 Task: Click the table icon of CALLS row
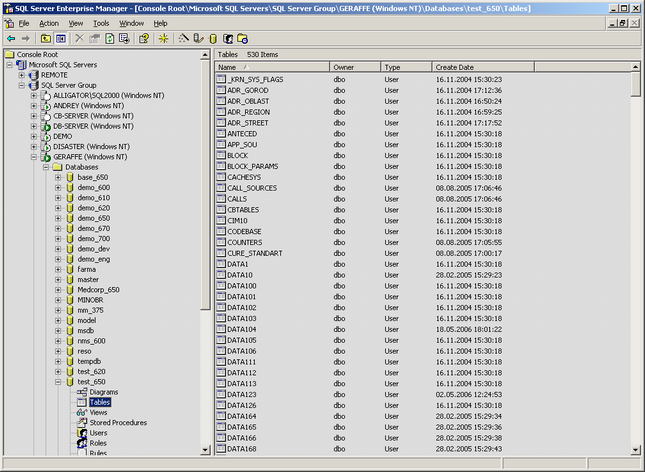click(221, 199)
